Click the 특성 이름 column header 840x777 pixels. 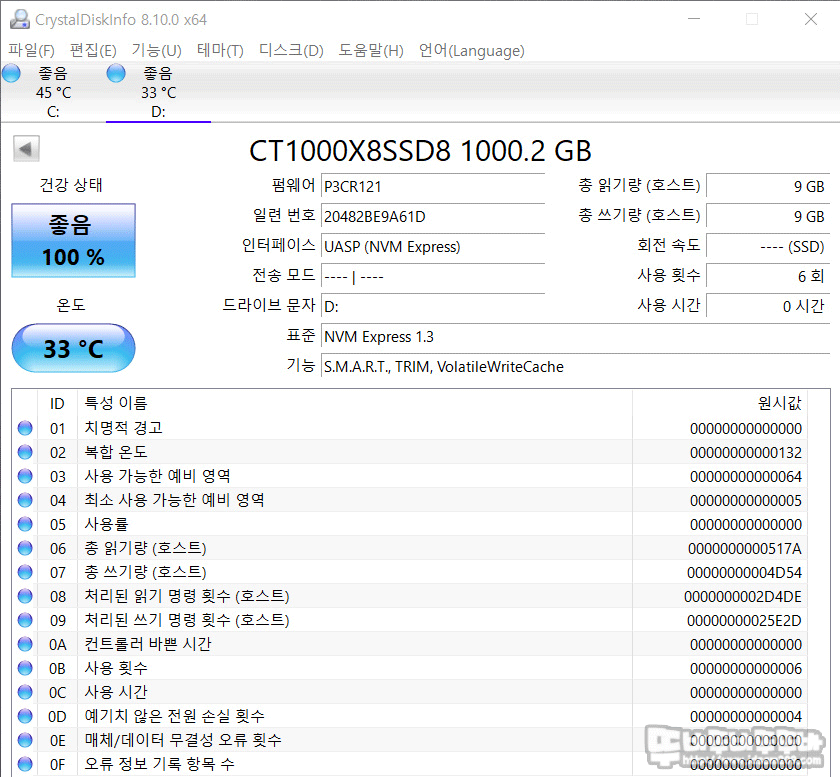click(355, 403)
